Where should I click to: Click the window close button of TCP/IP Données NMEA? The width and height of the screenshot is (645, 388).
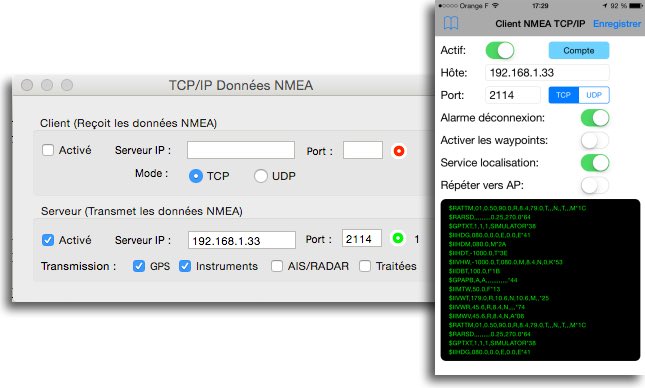[27, 85]
